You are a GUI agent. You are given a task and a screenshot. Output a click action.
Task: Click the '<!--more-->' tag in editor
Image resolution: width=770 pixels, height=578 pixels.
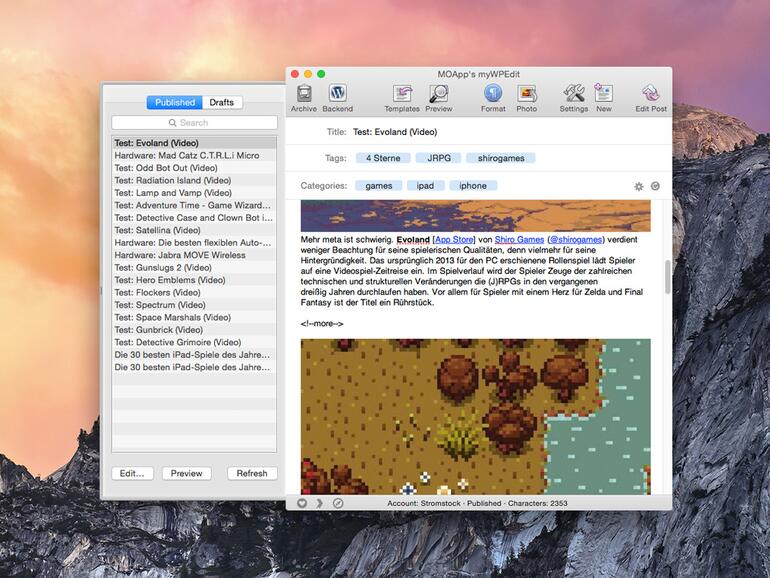pyautogui.click(x=322, y=324)
